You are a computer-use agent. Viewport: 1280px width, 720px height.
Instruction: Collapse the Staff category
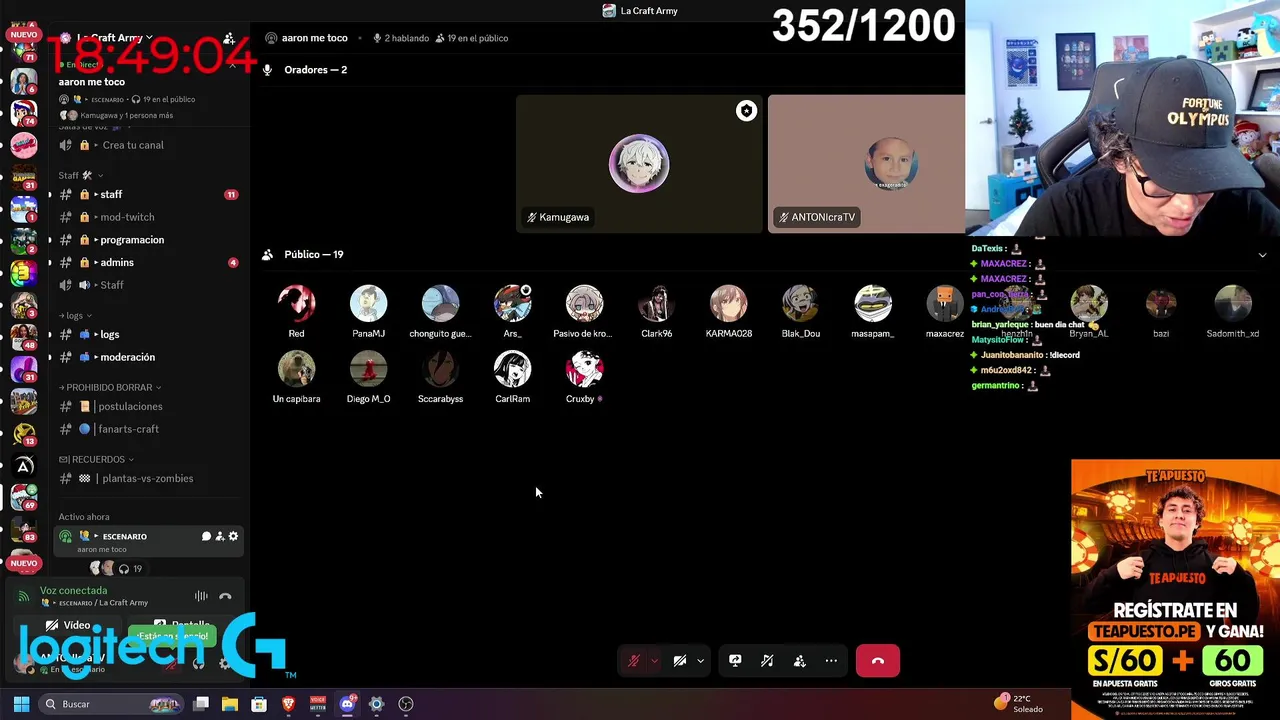[80, 175]
